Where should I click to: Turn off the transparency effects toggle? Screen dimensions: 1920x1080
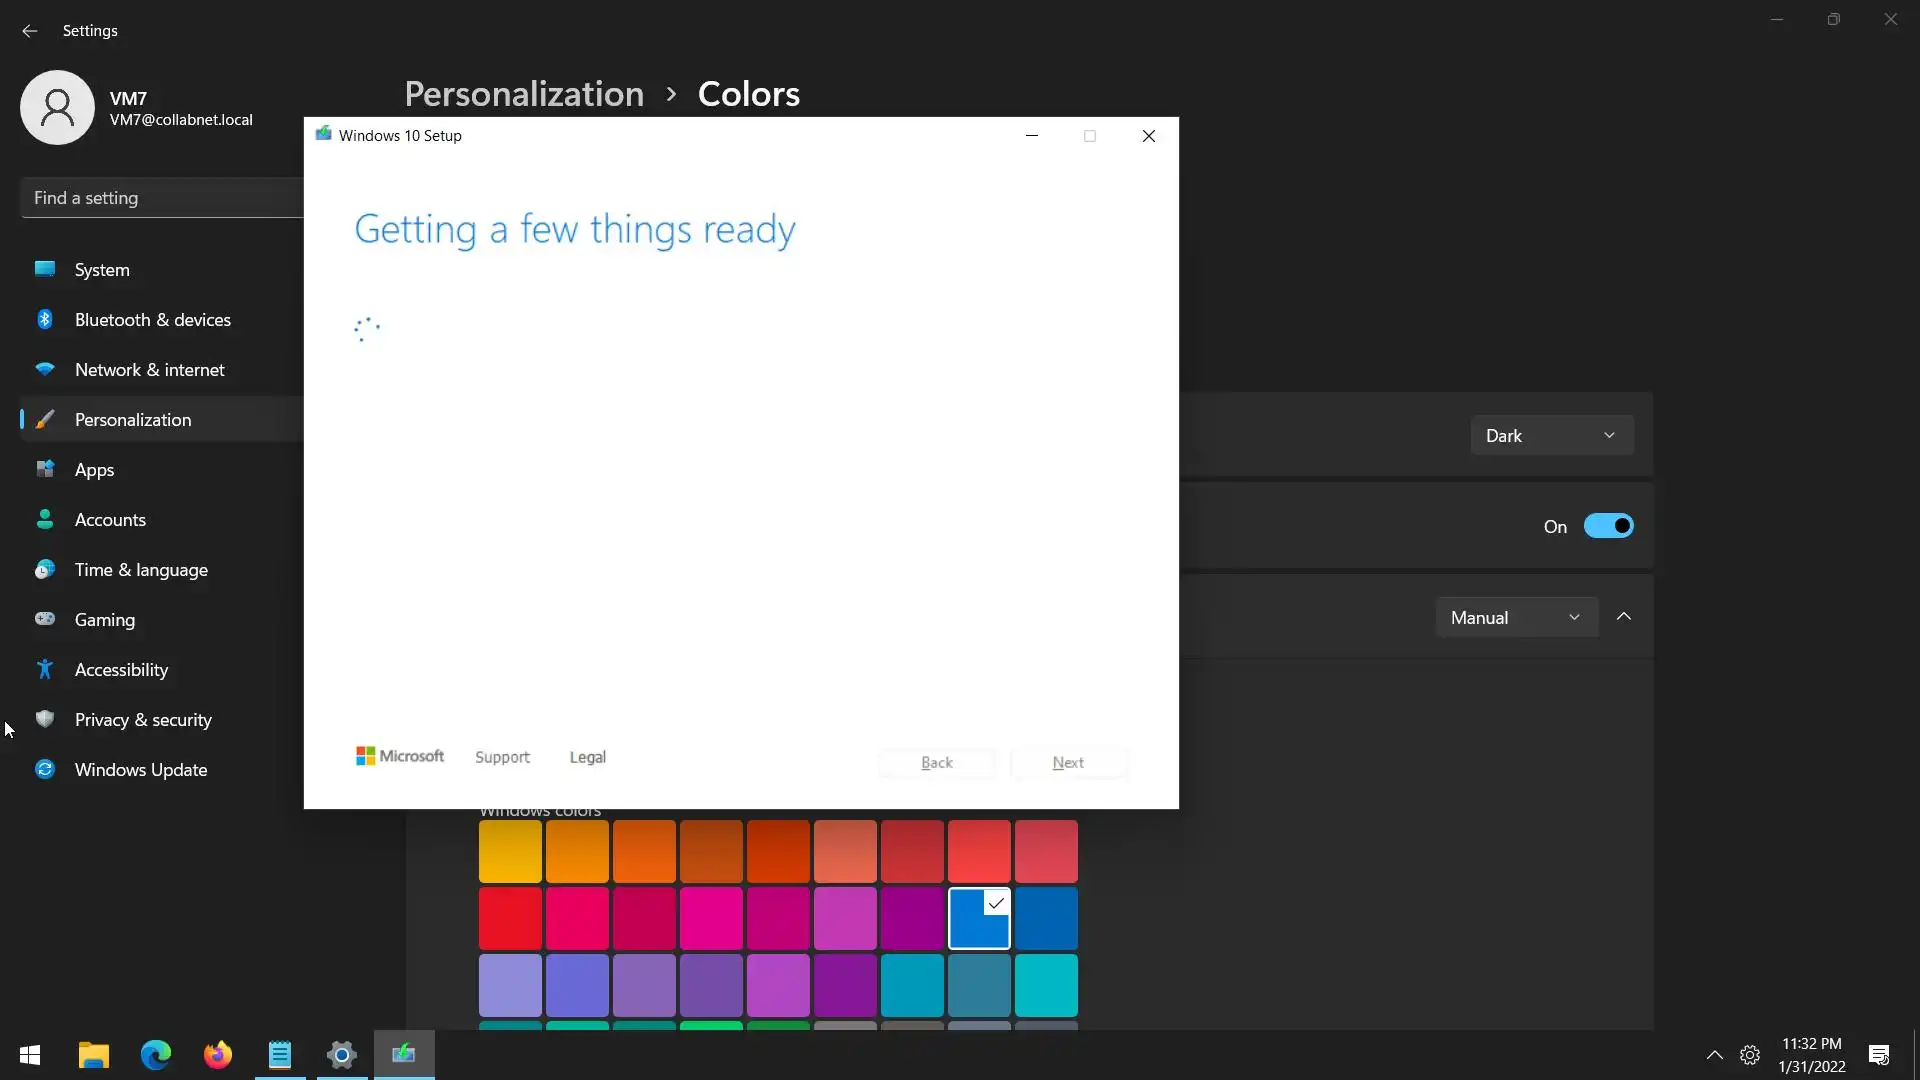coord(1608,526)
